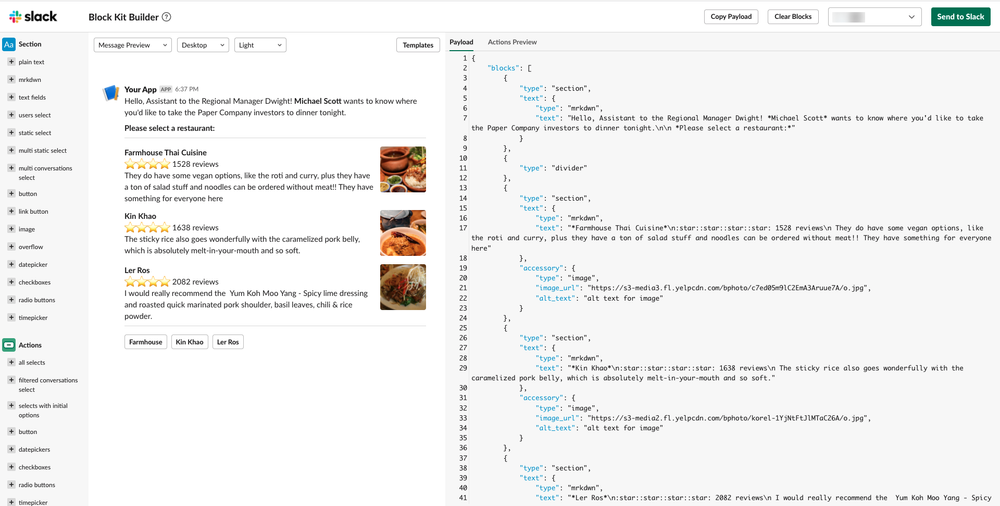
Task: Click "1528 reviews" text
Action: (195, 164)
